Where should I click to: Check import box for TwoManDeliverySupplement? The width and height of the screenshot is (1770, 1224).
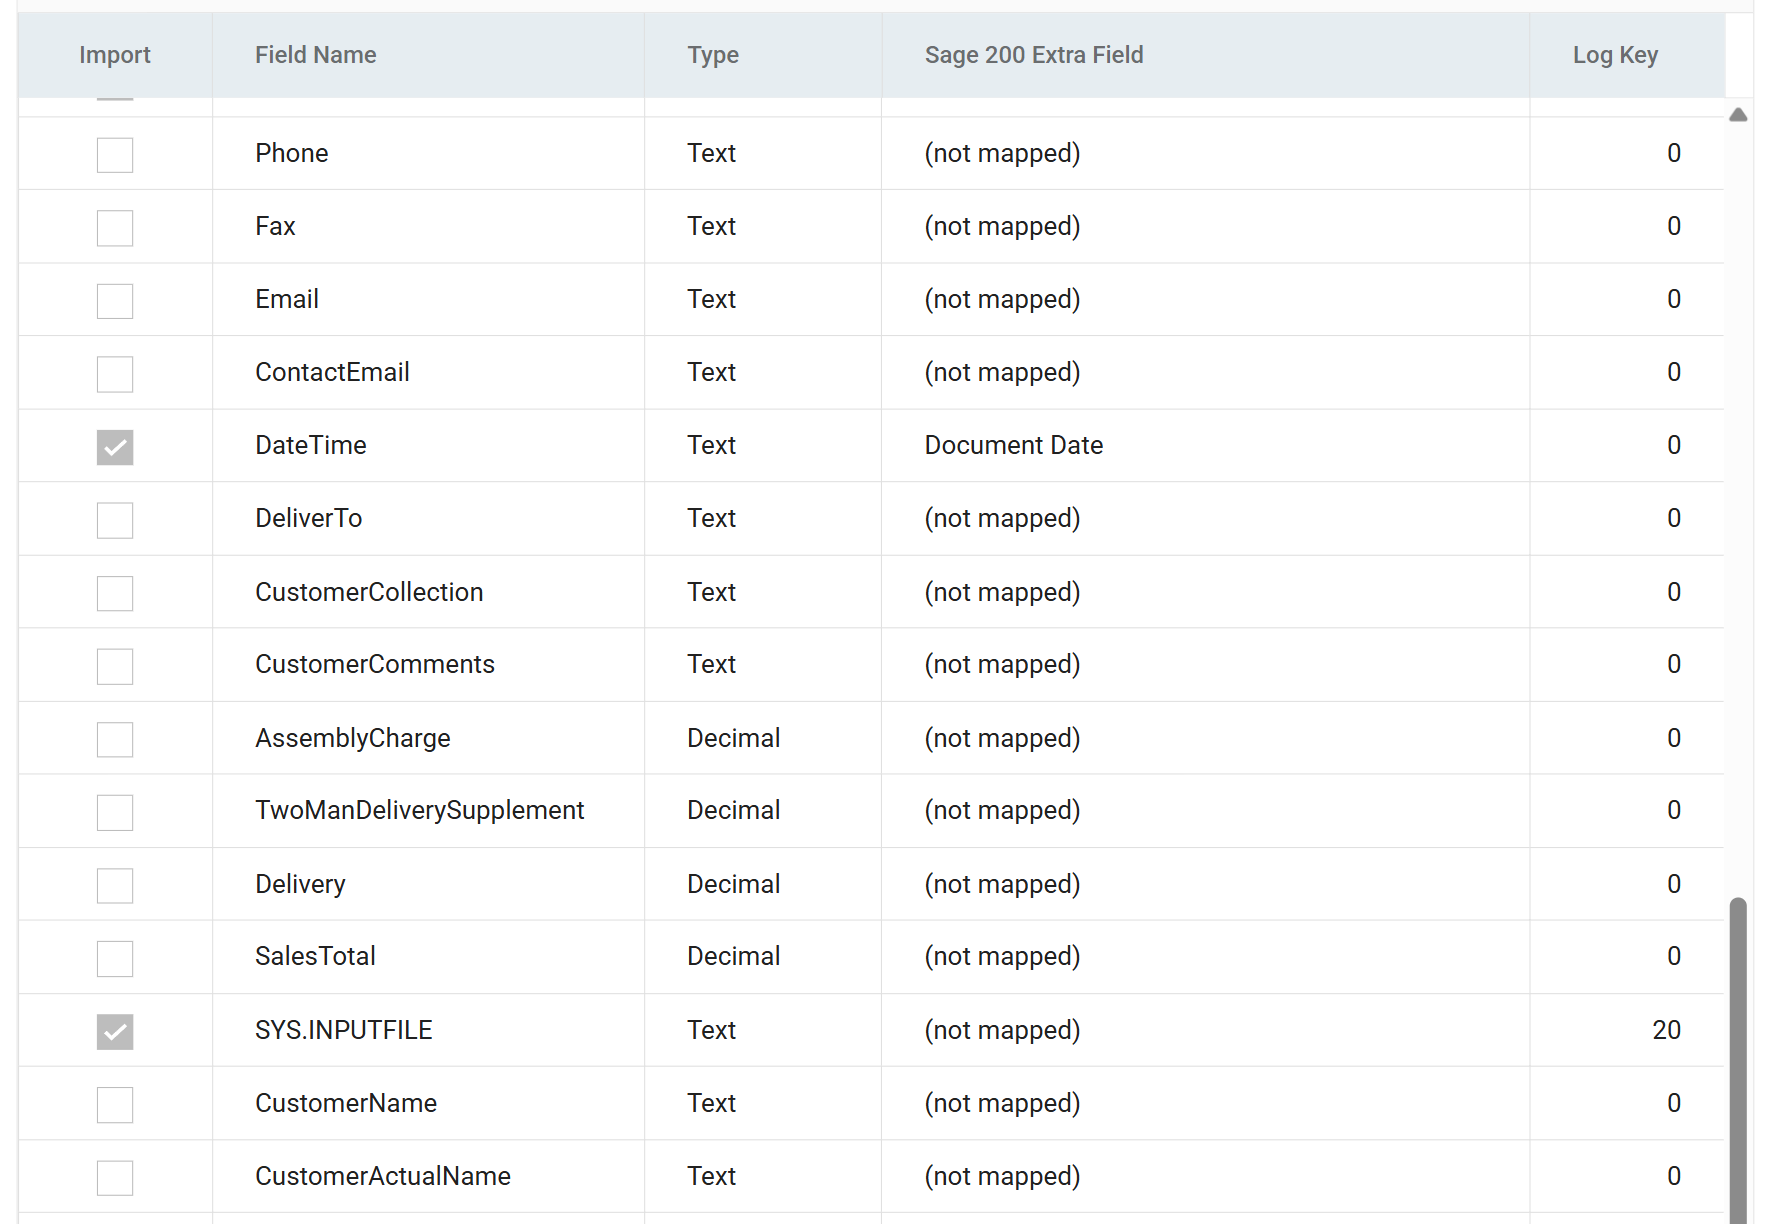[115, 812]
